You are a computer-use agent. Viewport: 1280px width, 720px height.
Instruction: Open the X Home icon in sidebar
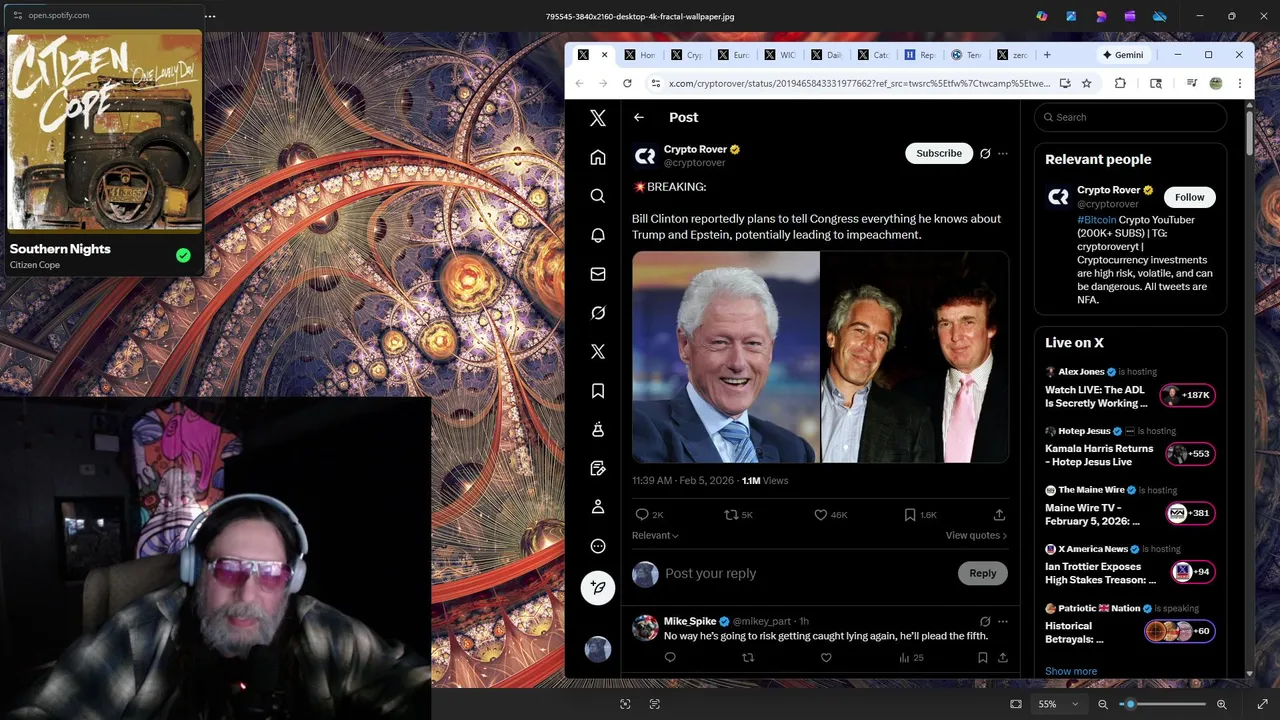tap(598, 157)
